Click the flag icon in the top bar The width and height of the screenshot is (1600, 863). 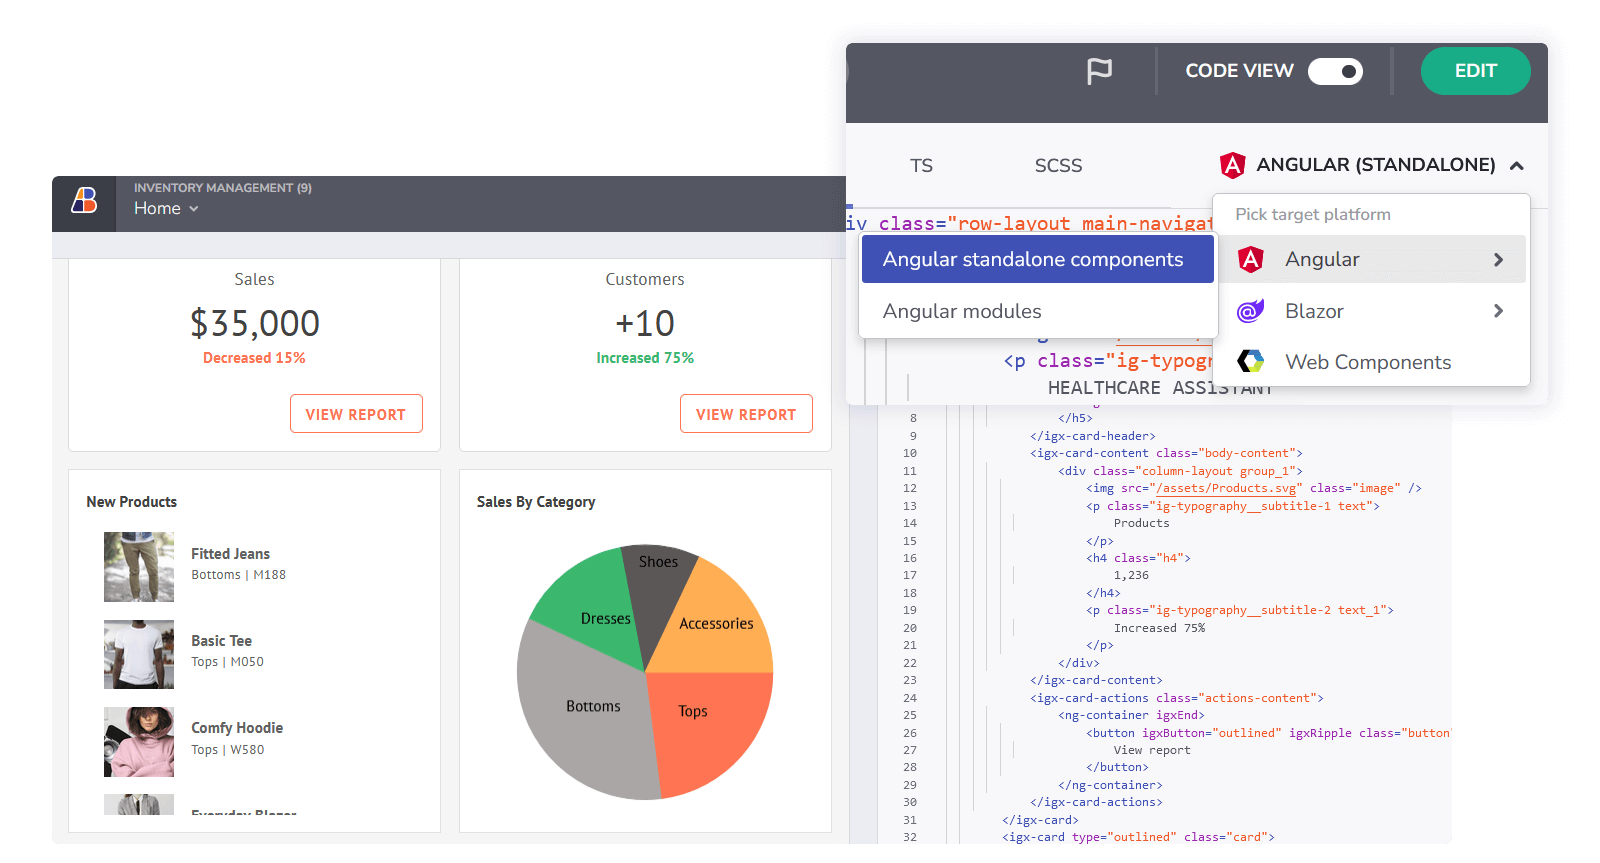(x=1099, y=71)
